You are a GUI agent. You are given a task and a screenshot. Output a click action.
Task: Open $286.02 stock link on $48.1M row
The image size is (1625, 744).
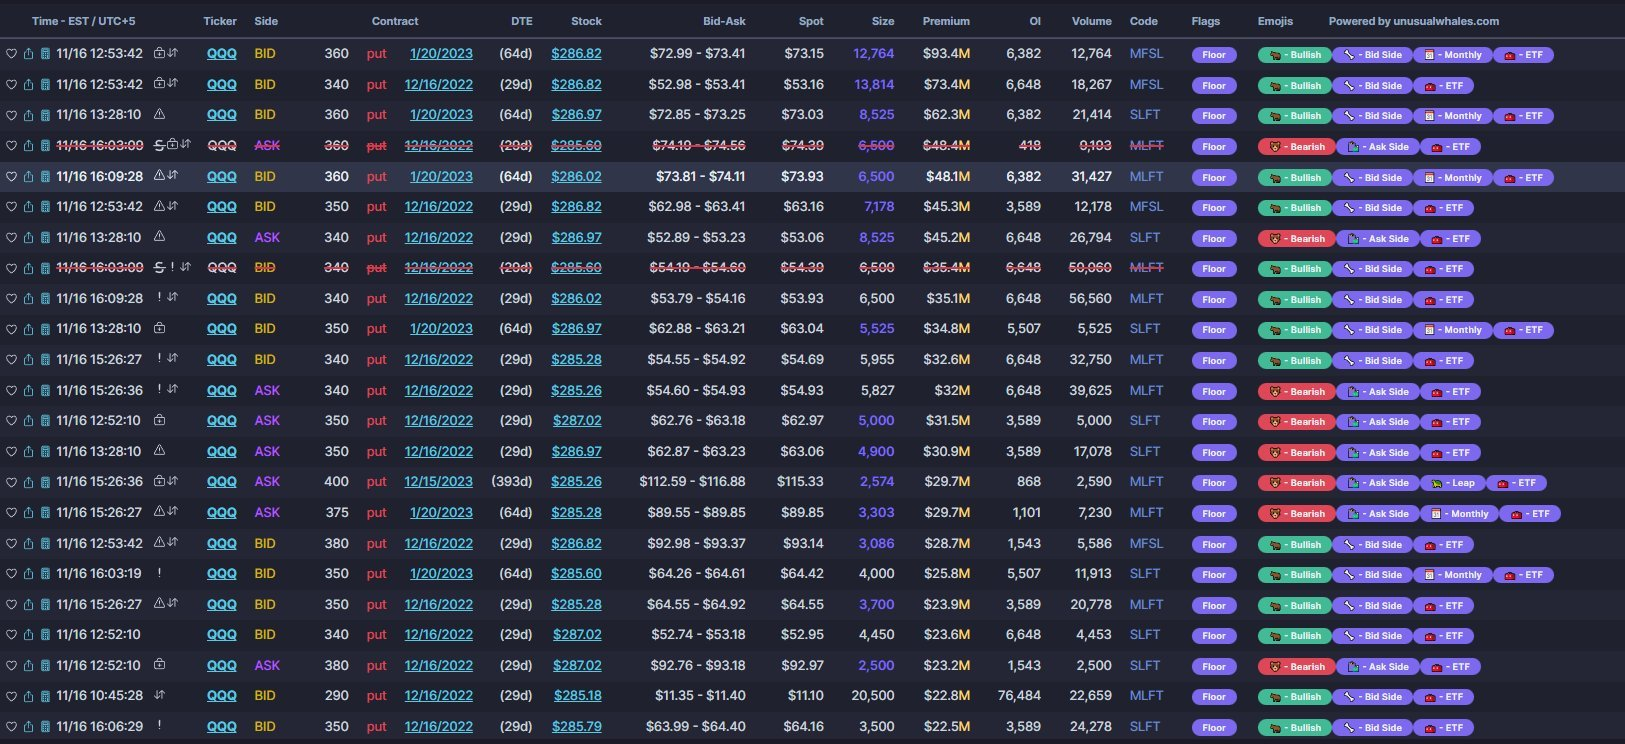point(577,176)
